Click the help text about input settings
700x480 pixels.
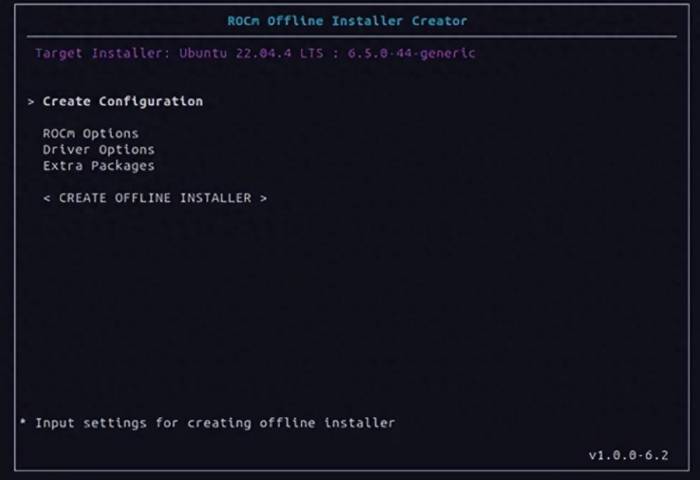(215, 423)
